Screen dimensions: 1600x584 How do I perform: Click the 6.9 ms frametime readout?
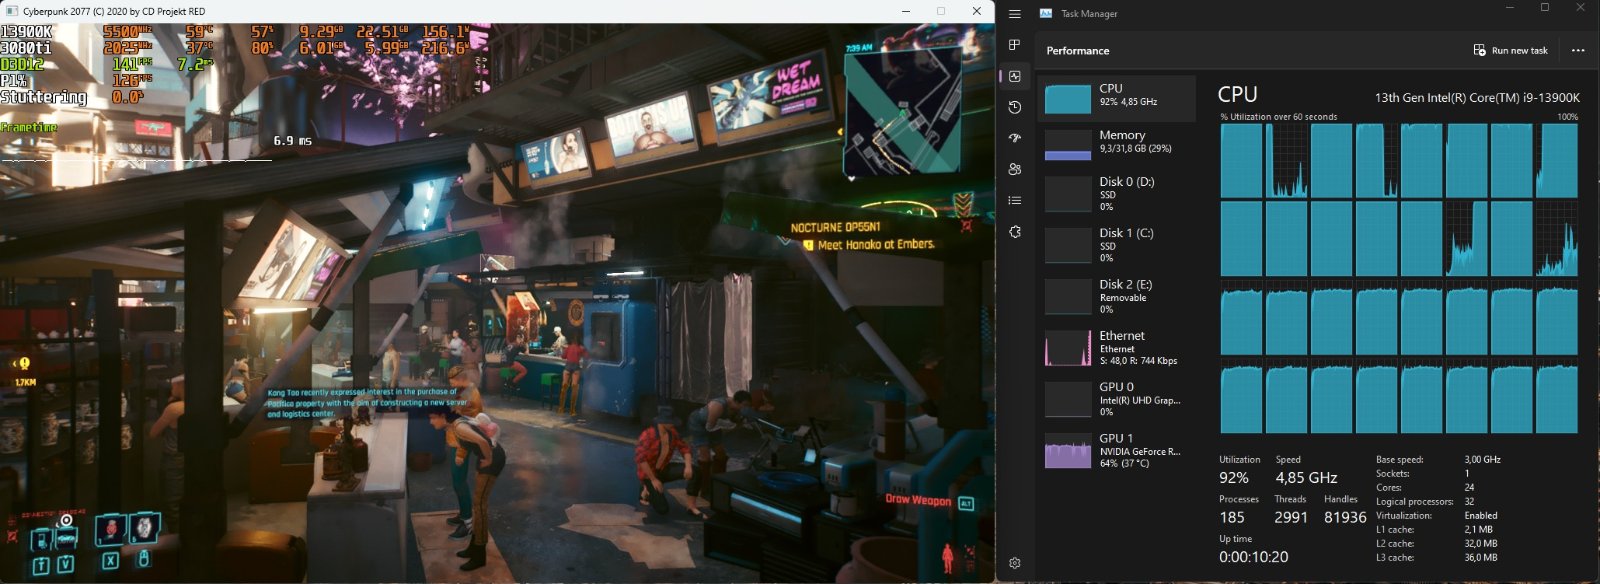pos(292,141)
